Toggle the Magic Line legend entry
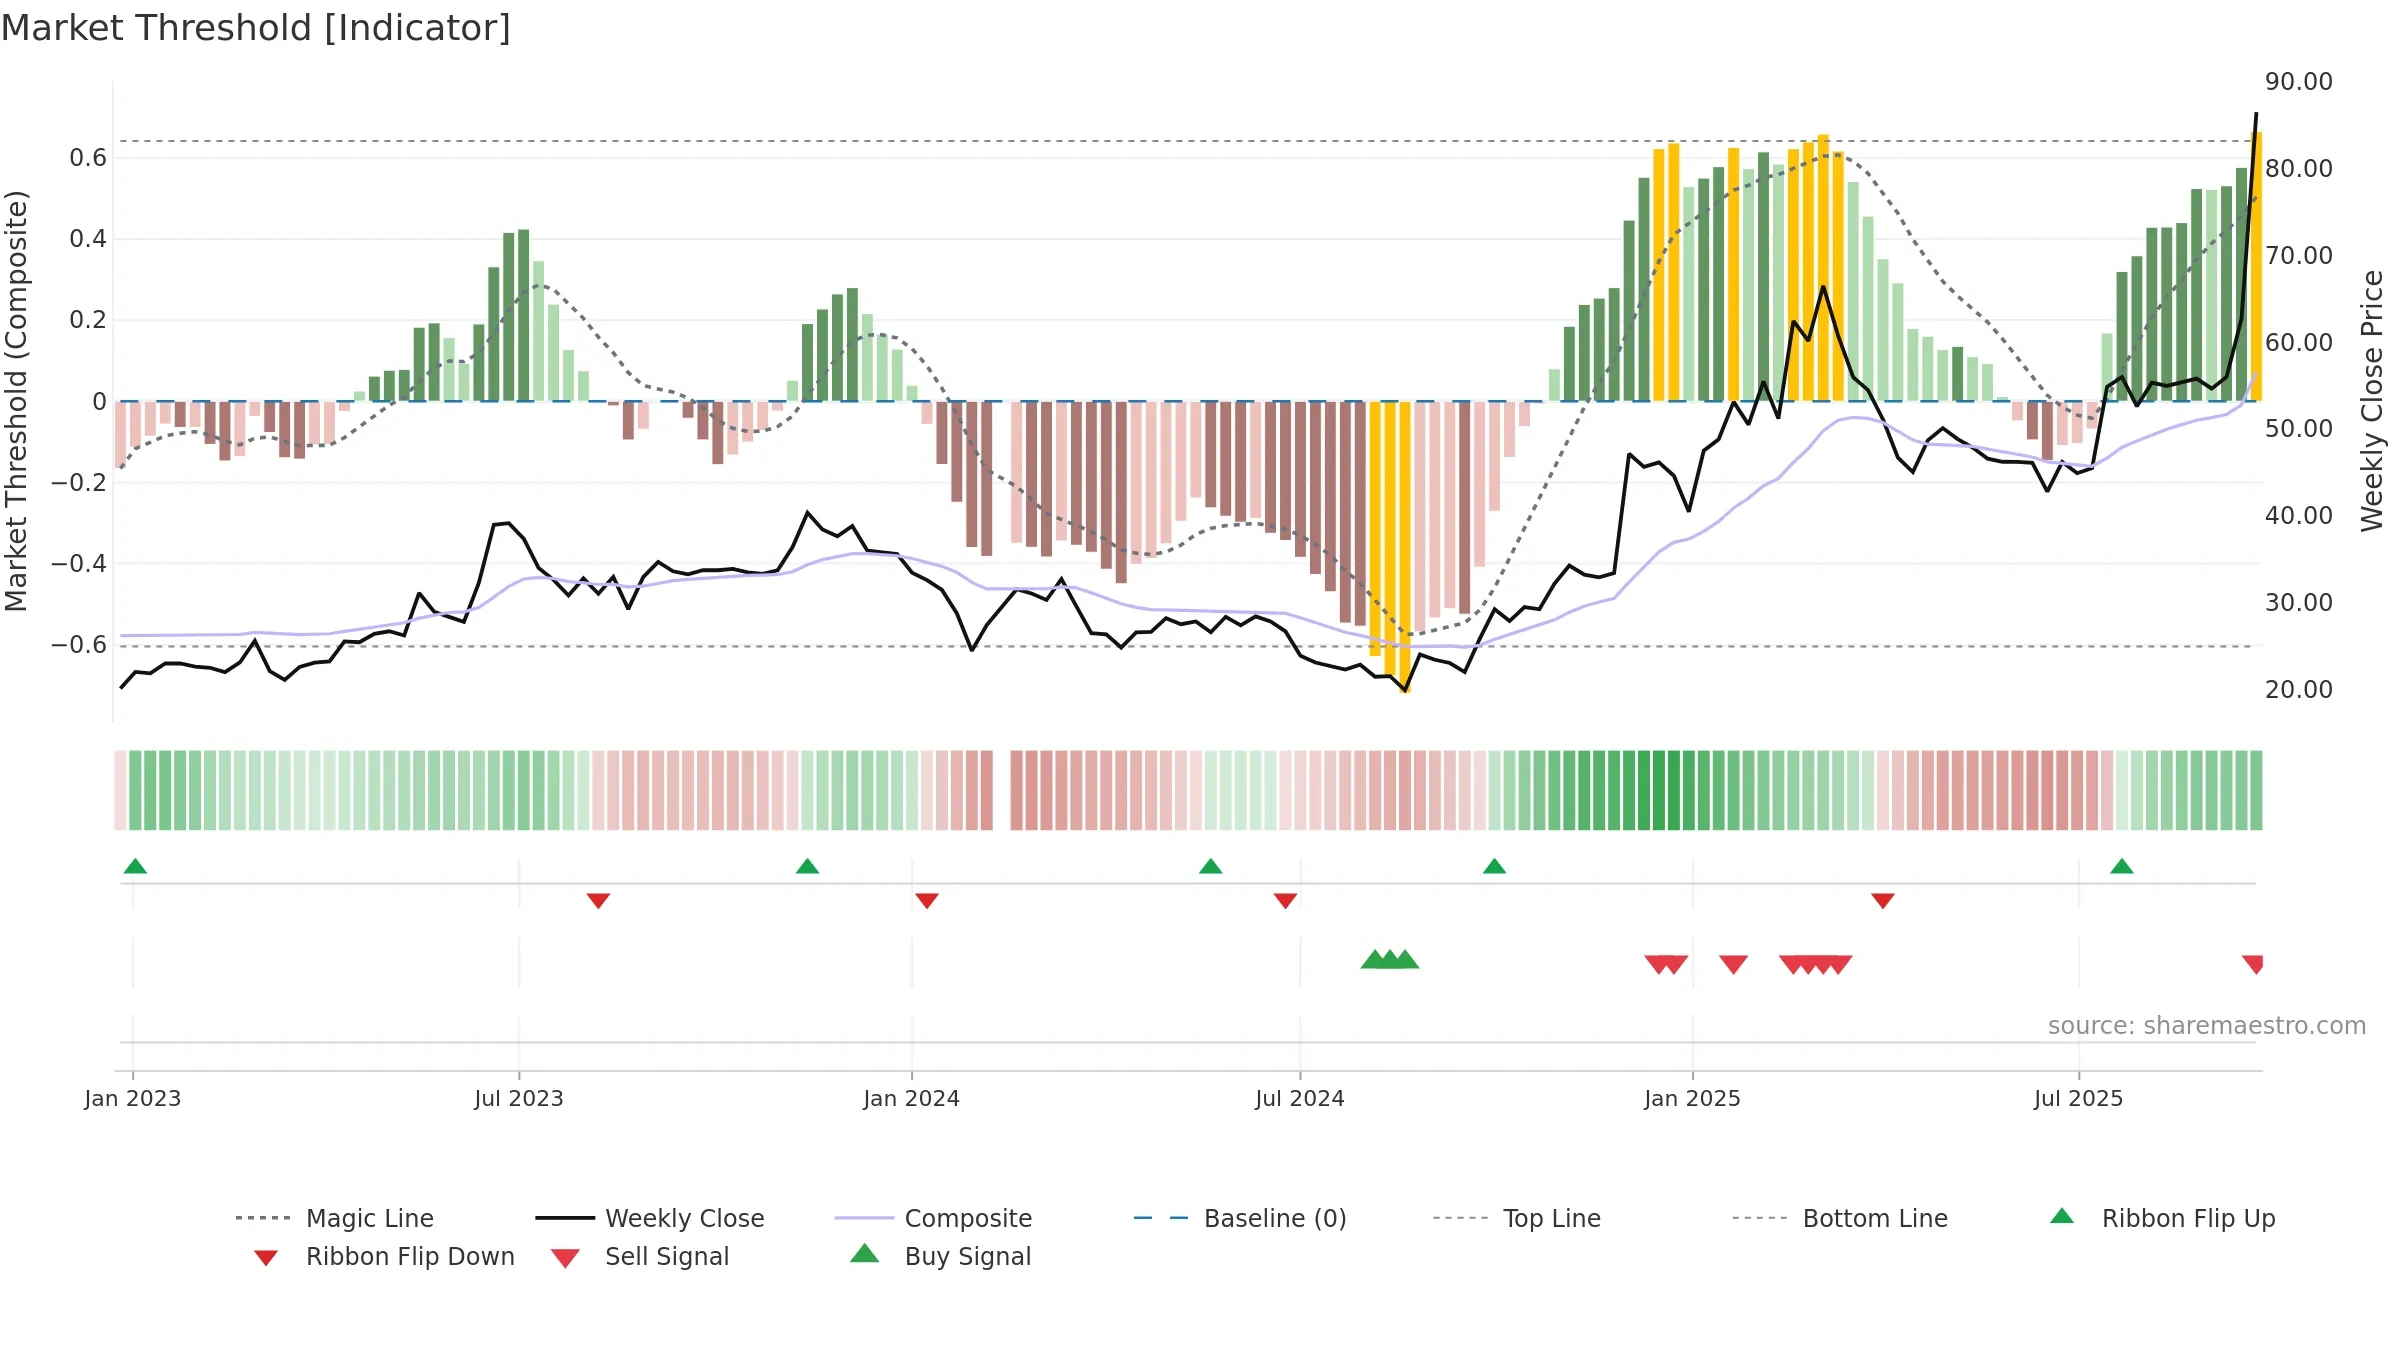This screenshot has width=2400, height=1350. 335,1218
